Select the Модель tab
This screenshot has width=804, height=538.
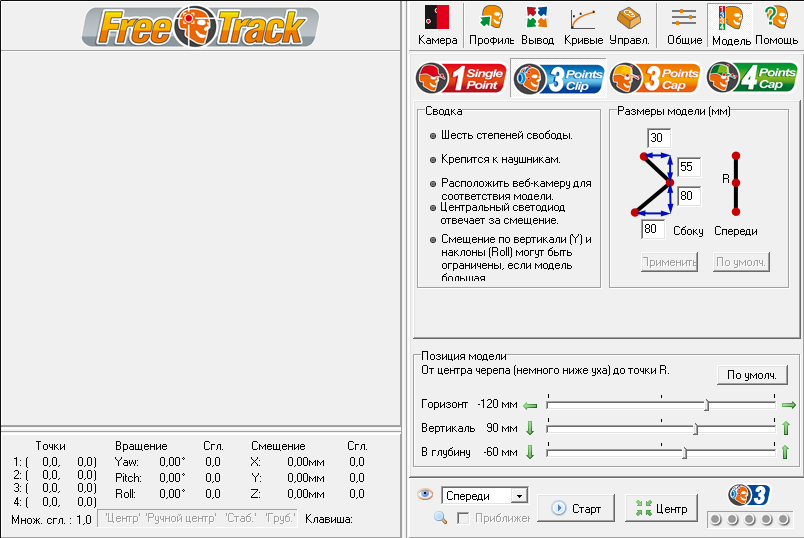pos(731,25)
